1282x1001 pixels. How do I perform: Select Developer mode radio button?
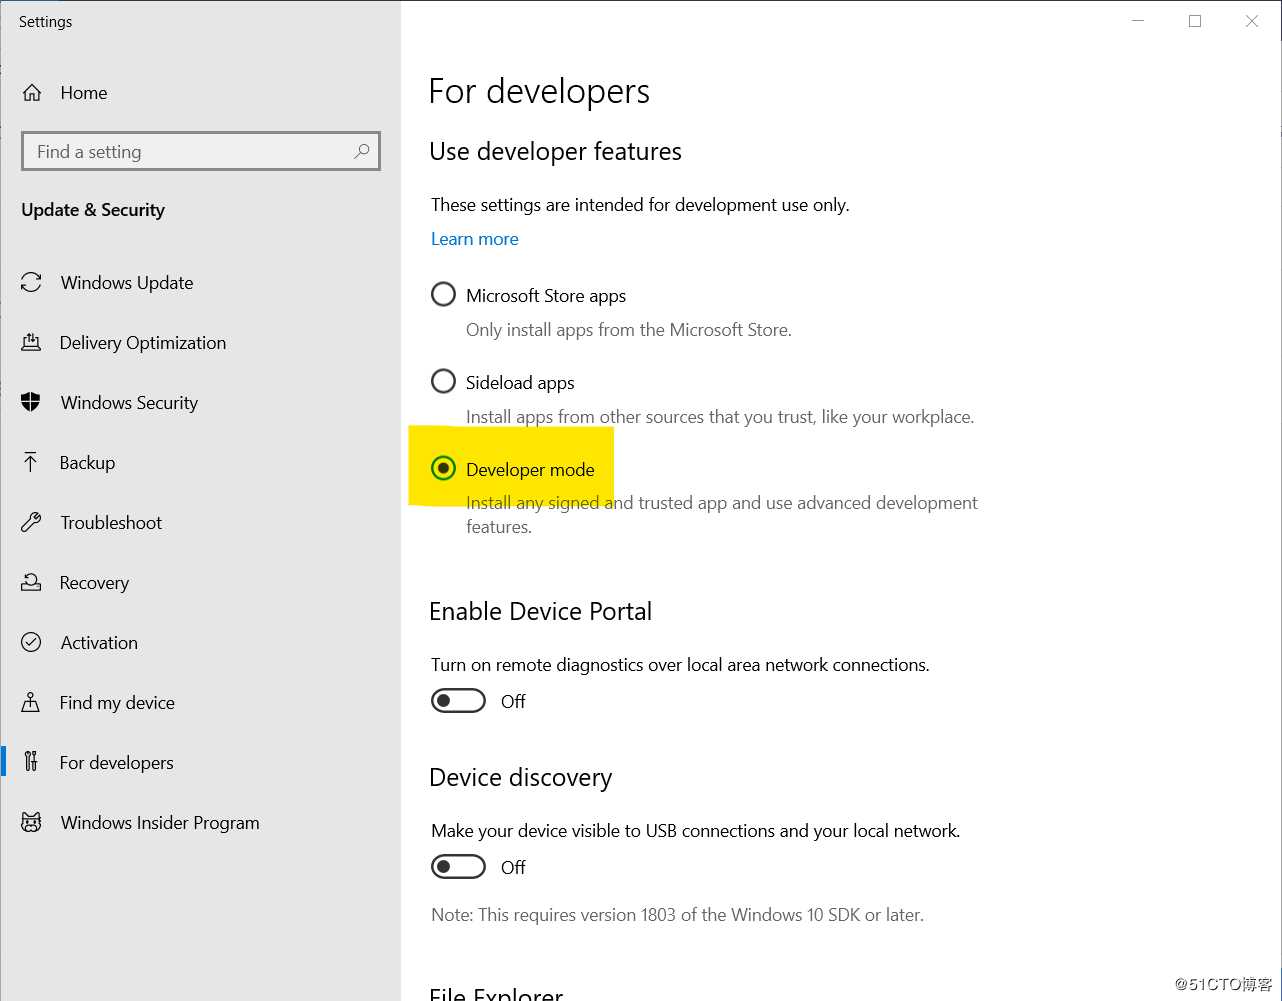tap(443, 469)
